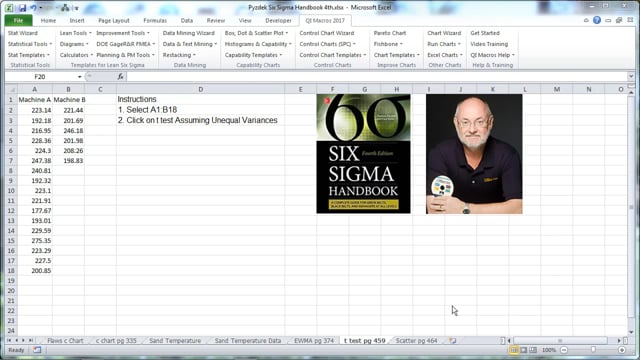Viewport: 640px width, 360px height.
Task: Click the Get Started button
Action: pos(484,33)
